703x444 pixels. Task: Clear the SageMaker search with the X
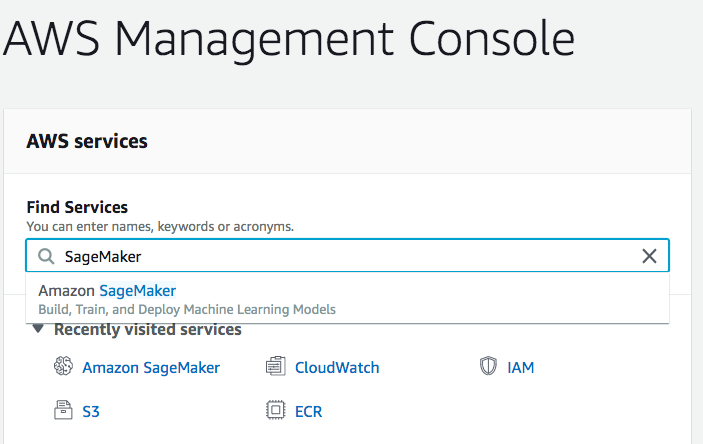point(649,257)
